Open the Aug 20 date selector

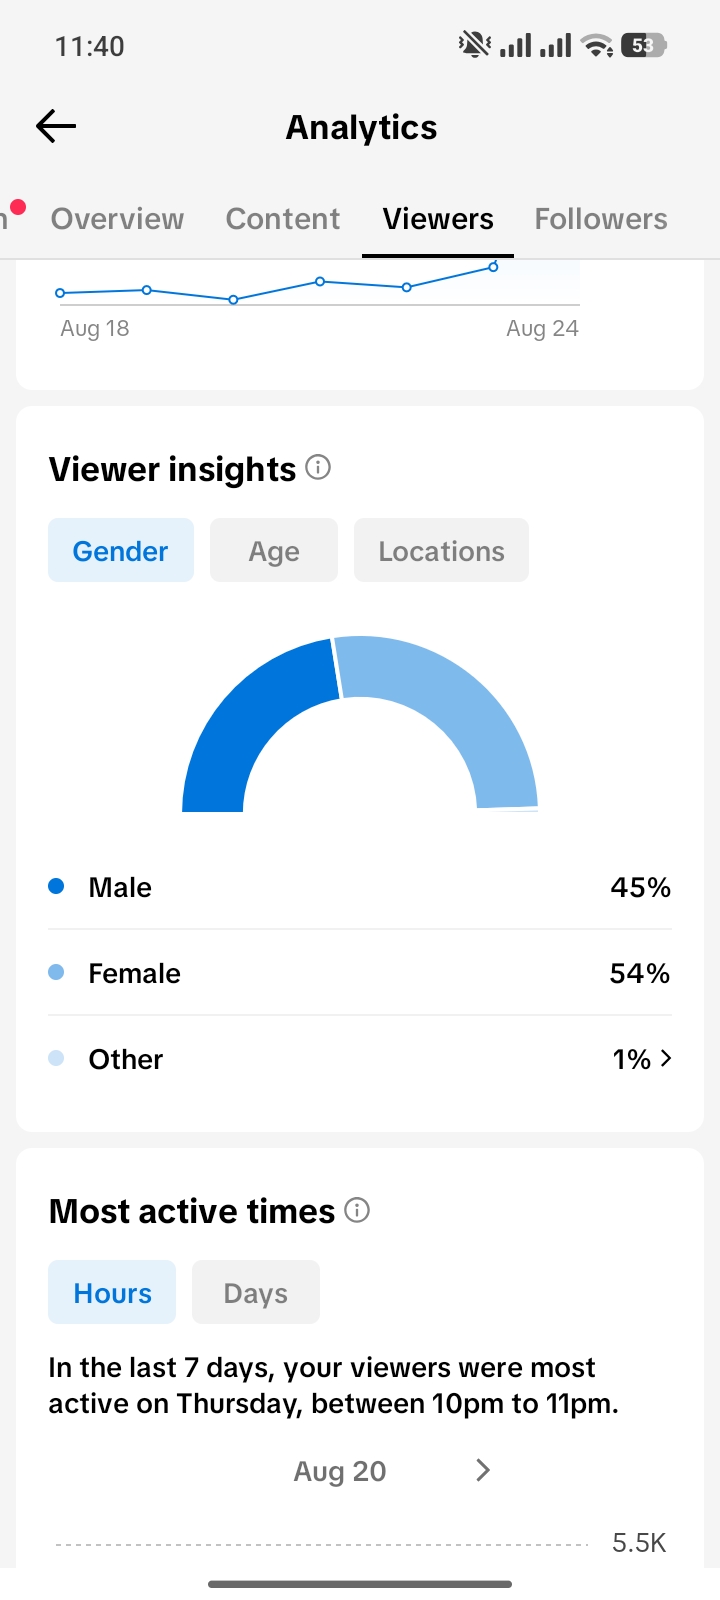340,1471
